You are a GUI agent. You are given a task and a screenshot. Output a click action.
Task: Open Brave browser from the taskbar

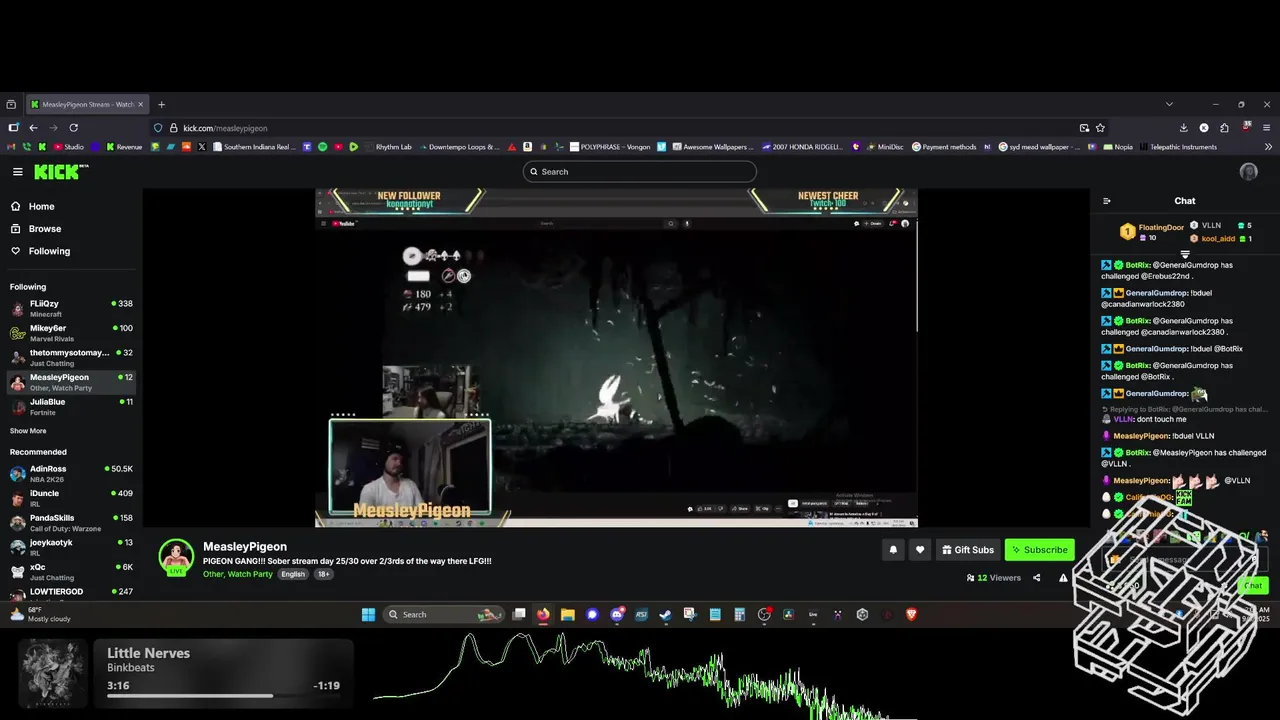911,614
